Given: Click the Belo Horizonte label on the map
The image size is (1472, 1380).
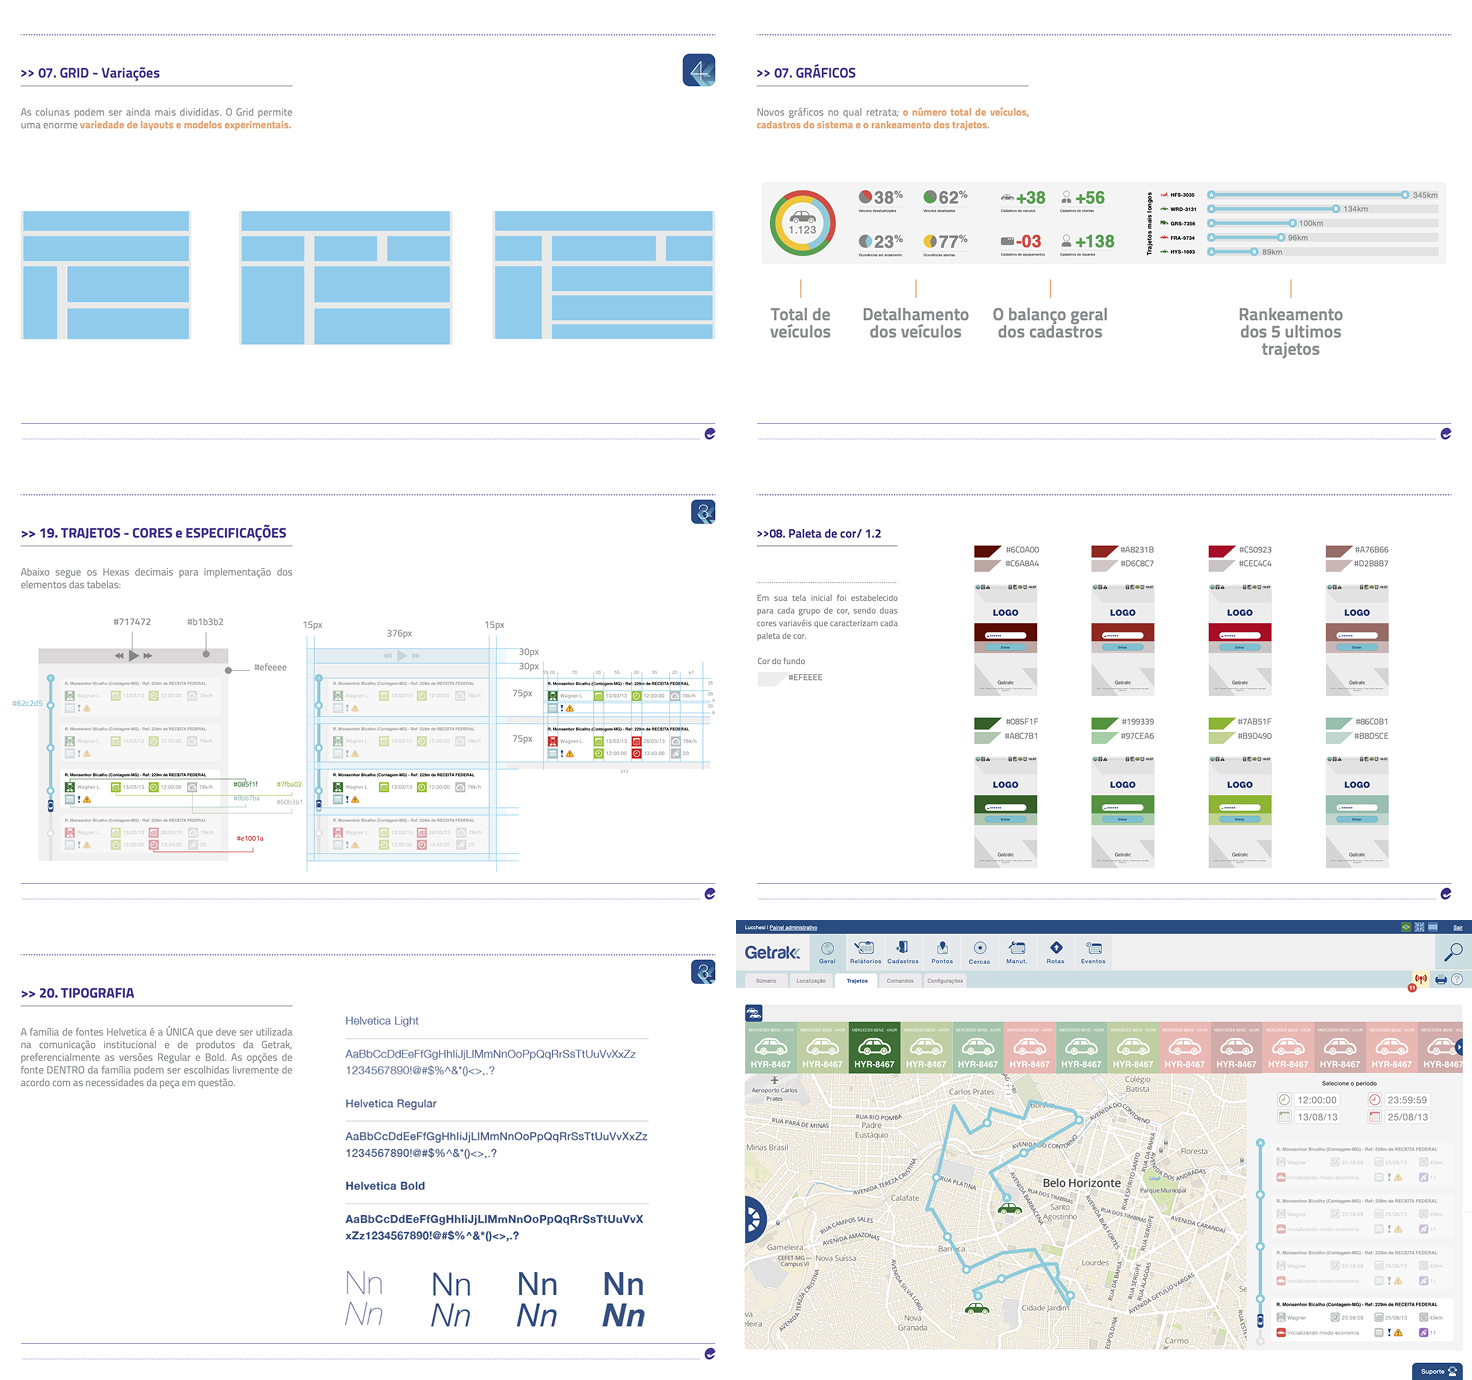Looking at the screenshot, I should pyautogui.click(x=1082, y=1183).
